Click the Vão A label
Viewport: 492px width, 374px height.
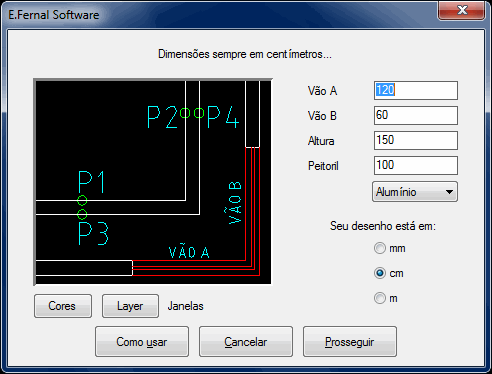coord(322,91)
